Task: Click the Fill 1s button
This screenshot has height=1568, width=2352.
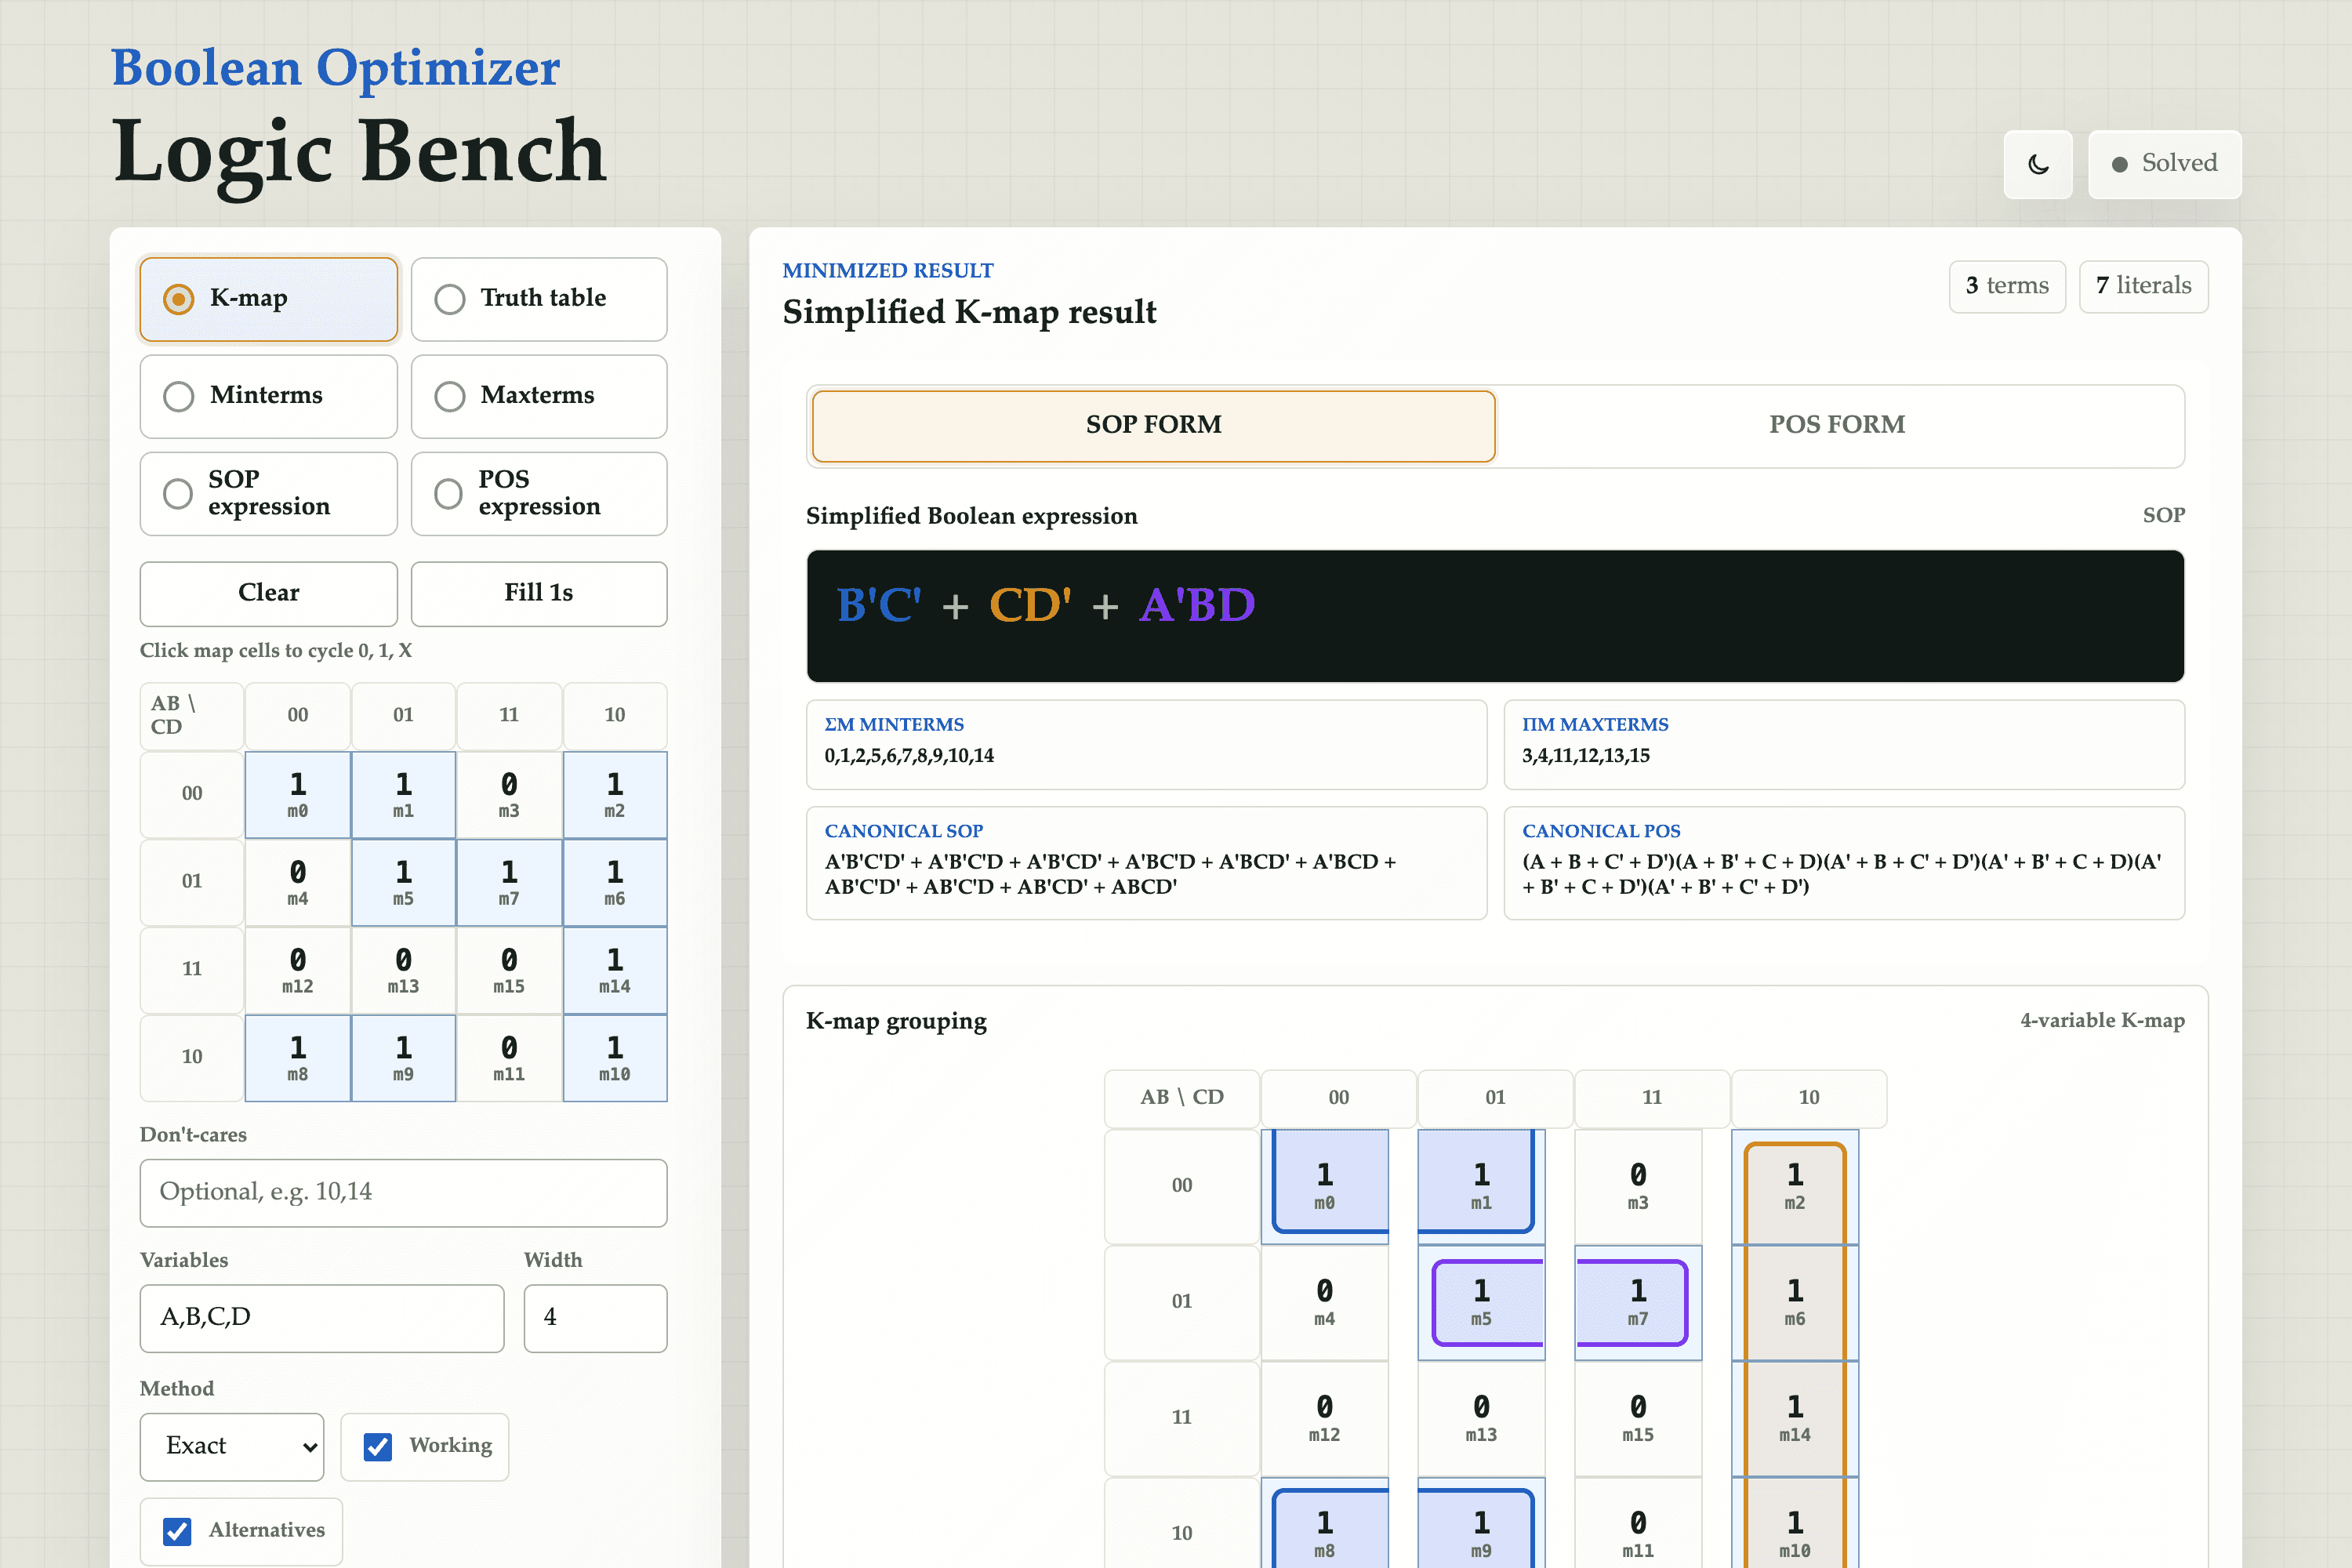Action: (x=539, y=593)
